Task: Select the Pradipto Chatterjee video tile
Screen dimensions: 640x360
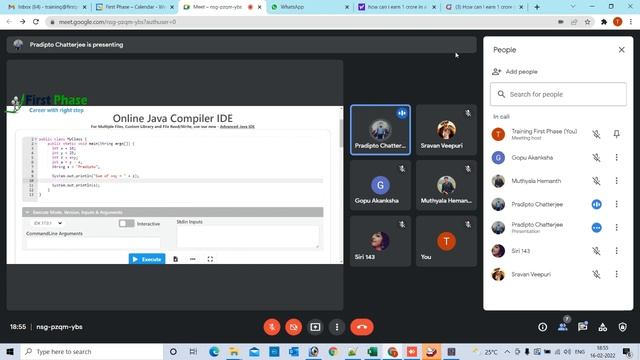Action: coord(380,130)
